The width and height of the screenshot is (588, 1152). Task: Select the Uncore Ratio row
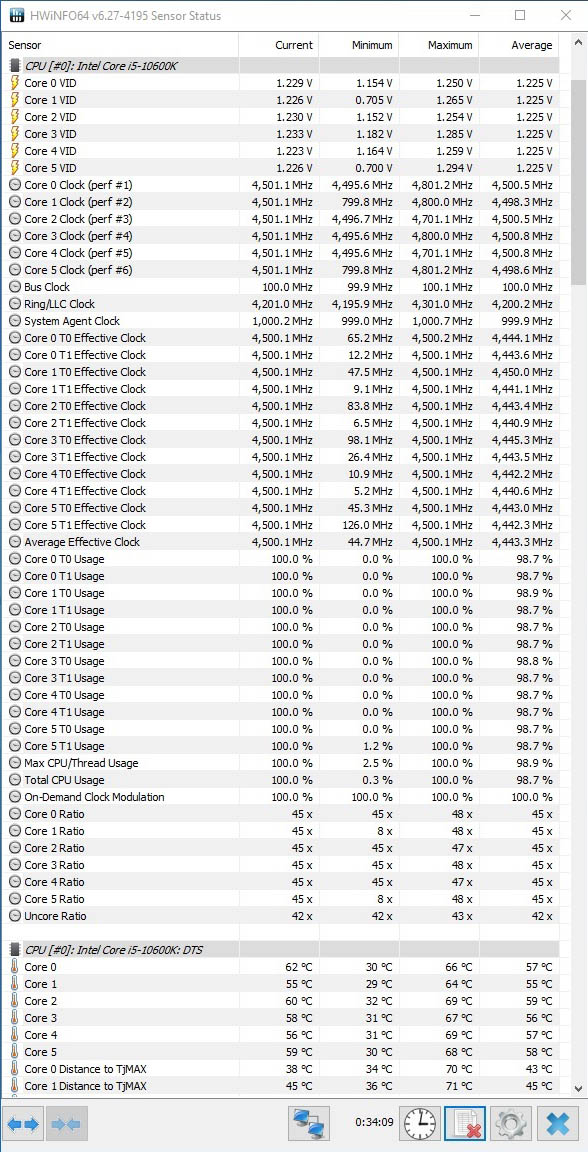(279, 915)
